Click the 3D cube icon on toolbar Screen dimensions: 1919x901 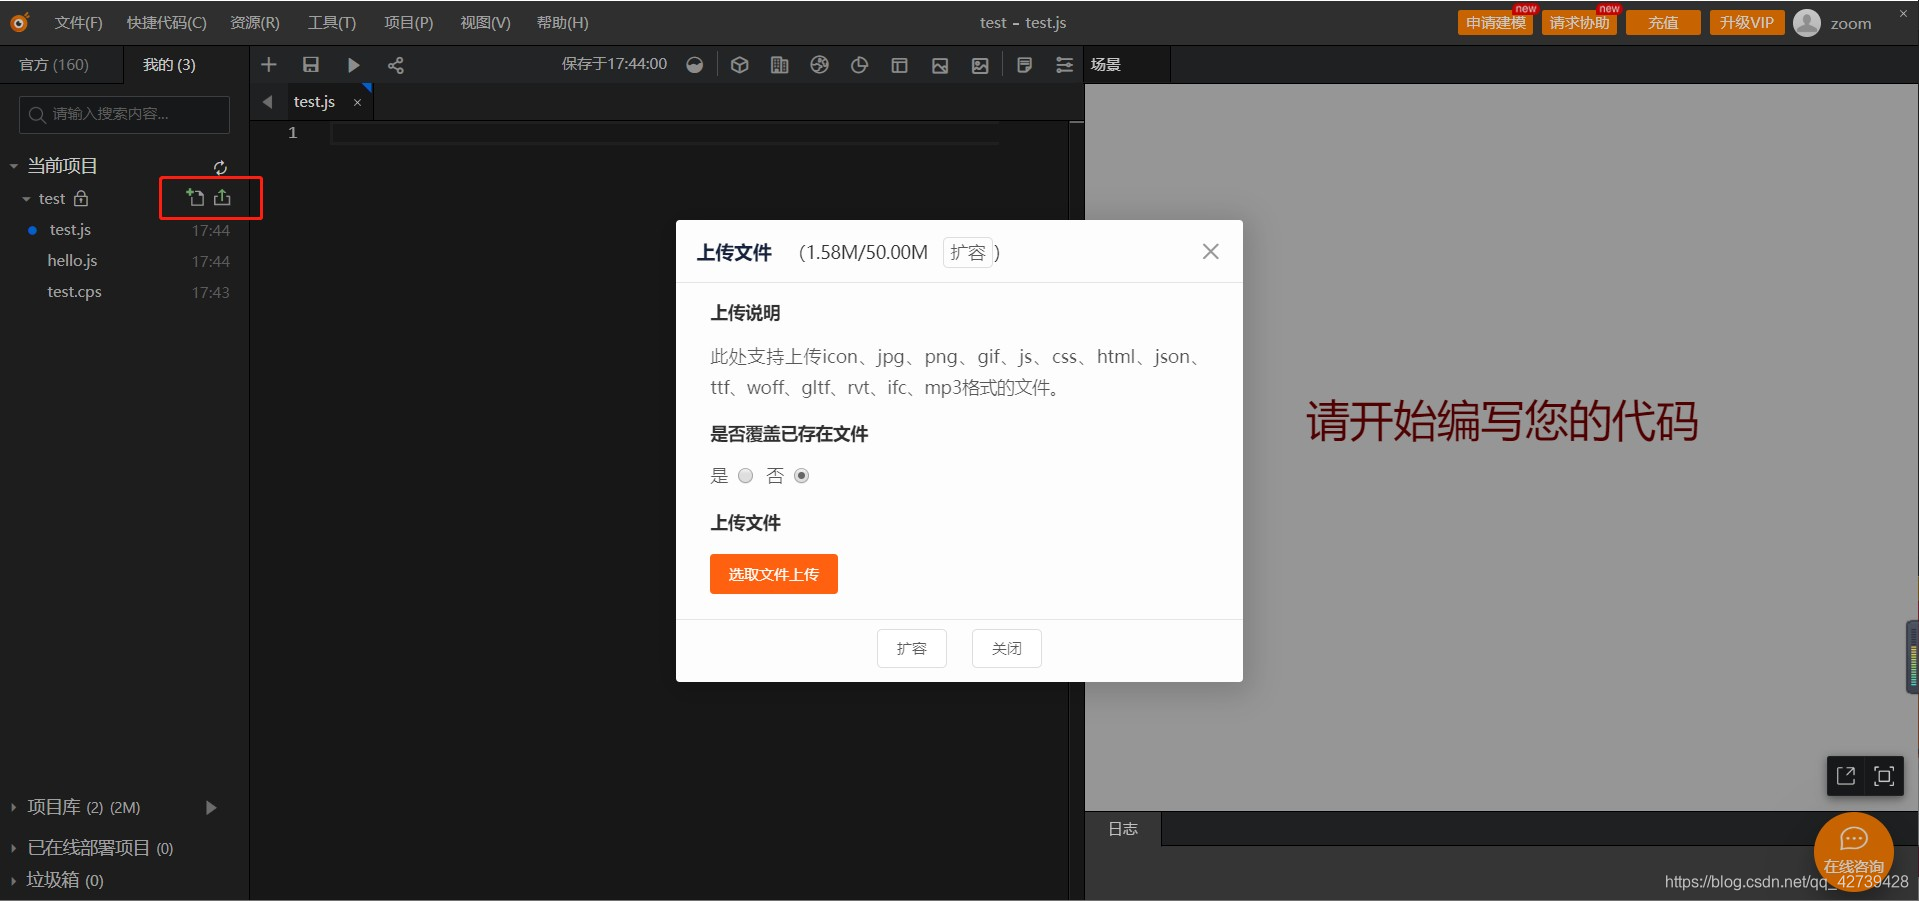(740, 64)
